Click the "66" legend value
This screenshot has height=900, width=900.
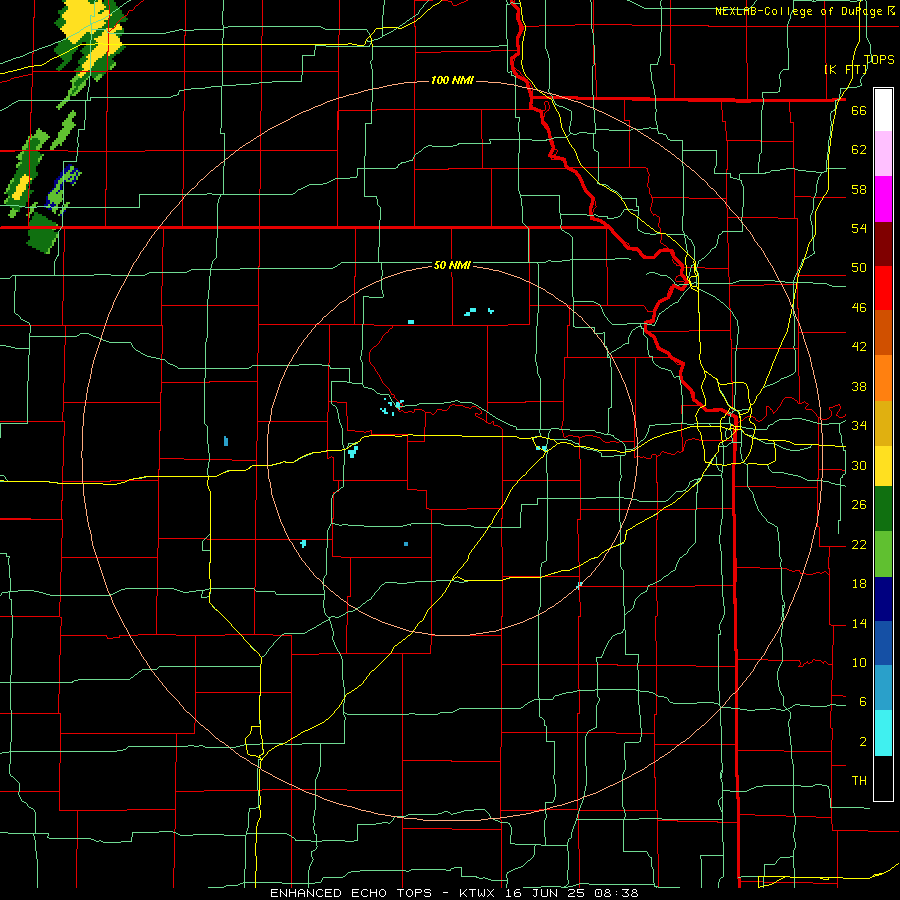(859, 110)
